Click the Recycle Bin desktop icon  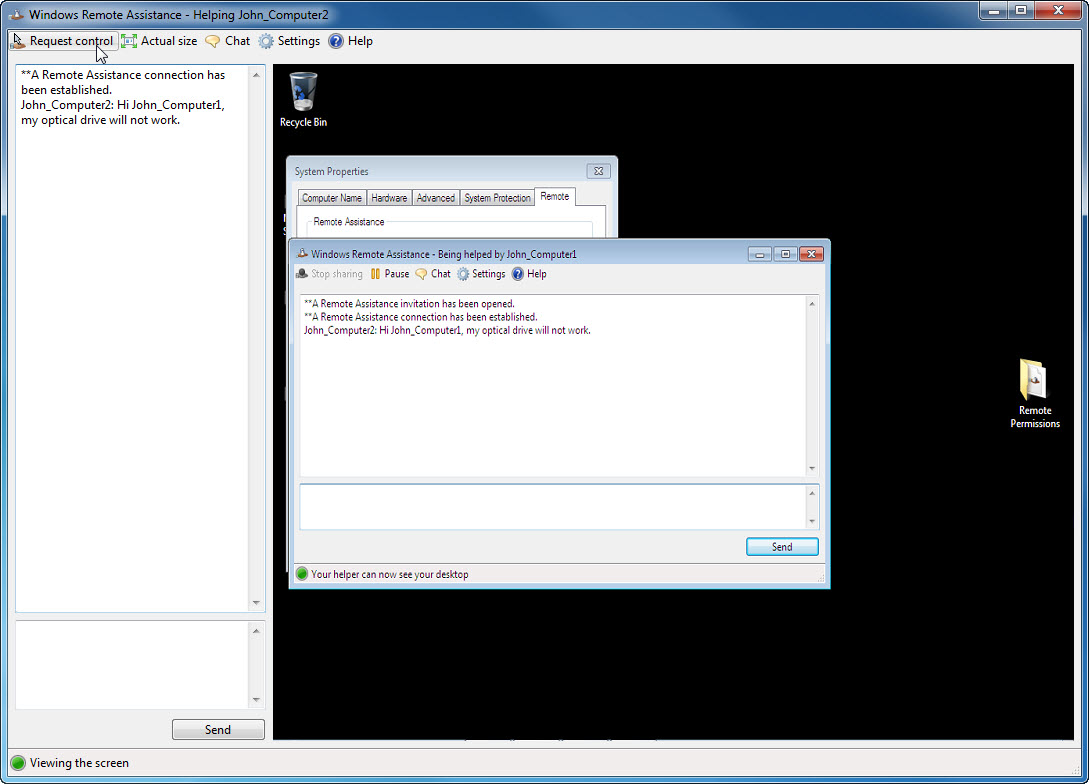pyautogui.click(x=304, y=100)
